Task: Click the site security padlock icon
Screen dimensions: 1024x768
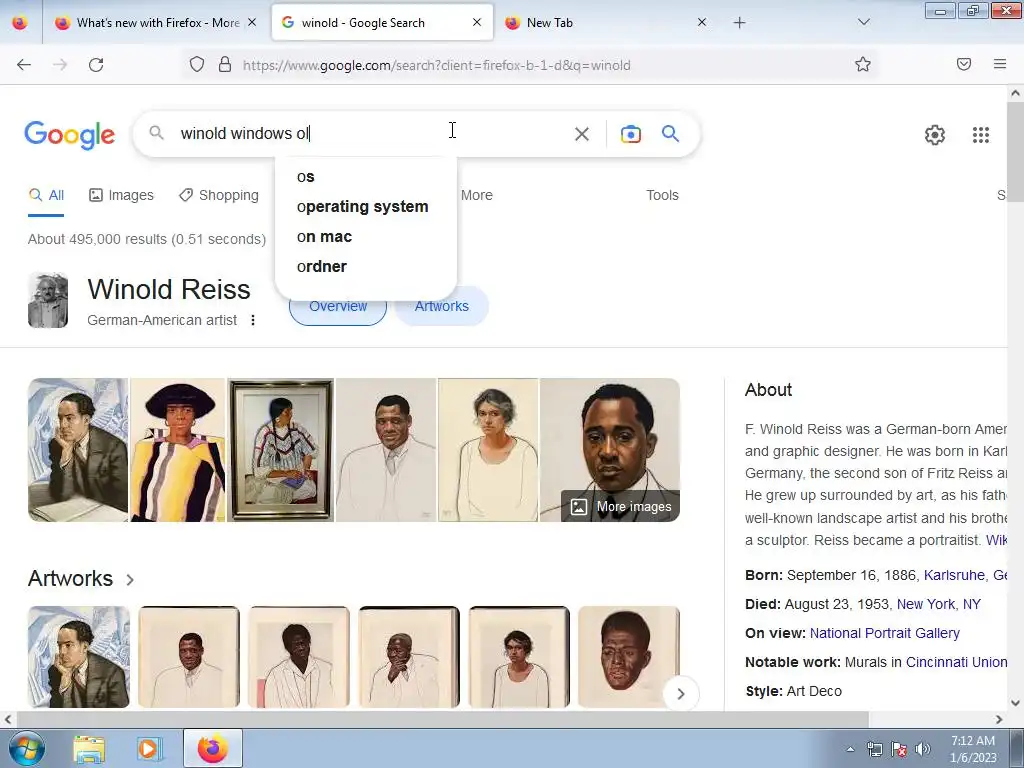Action: pyautogui.click(x=225, y=65)
